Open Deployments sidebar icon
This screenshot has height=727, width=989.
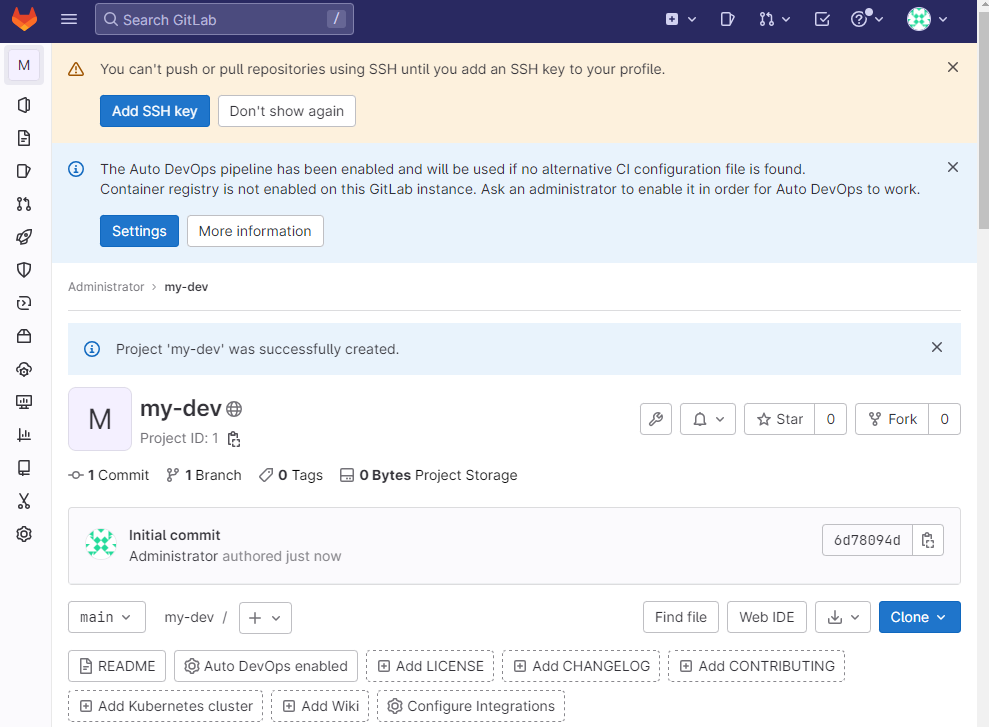(24, 303)
